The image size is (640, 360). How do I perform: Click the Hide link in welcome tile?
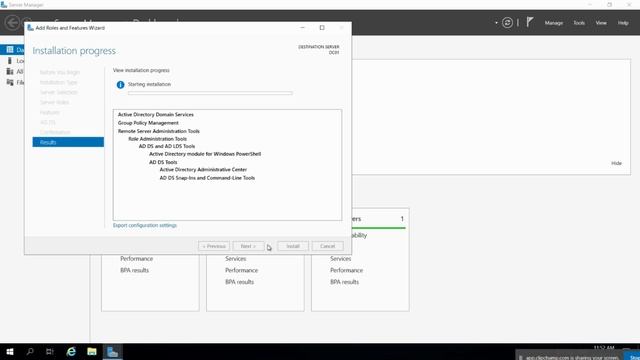point(616,163)
